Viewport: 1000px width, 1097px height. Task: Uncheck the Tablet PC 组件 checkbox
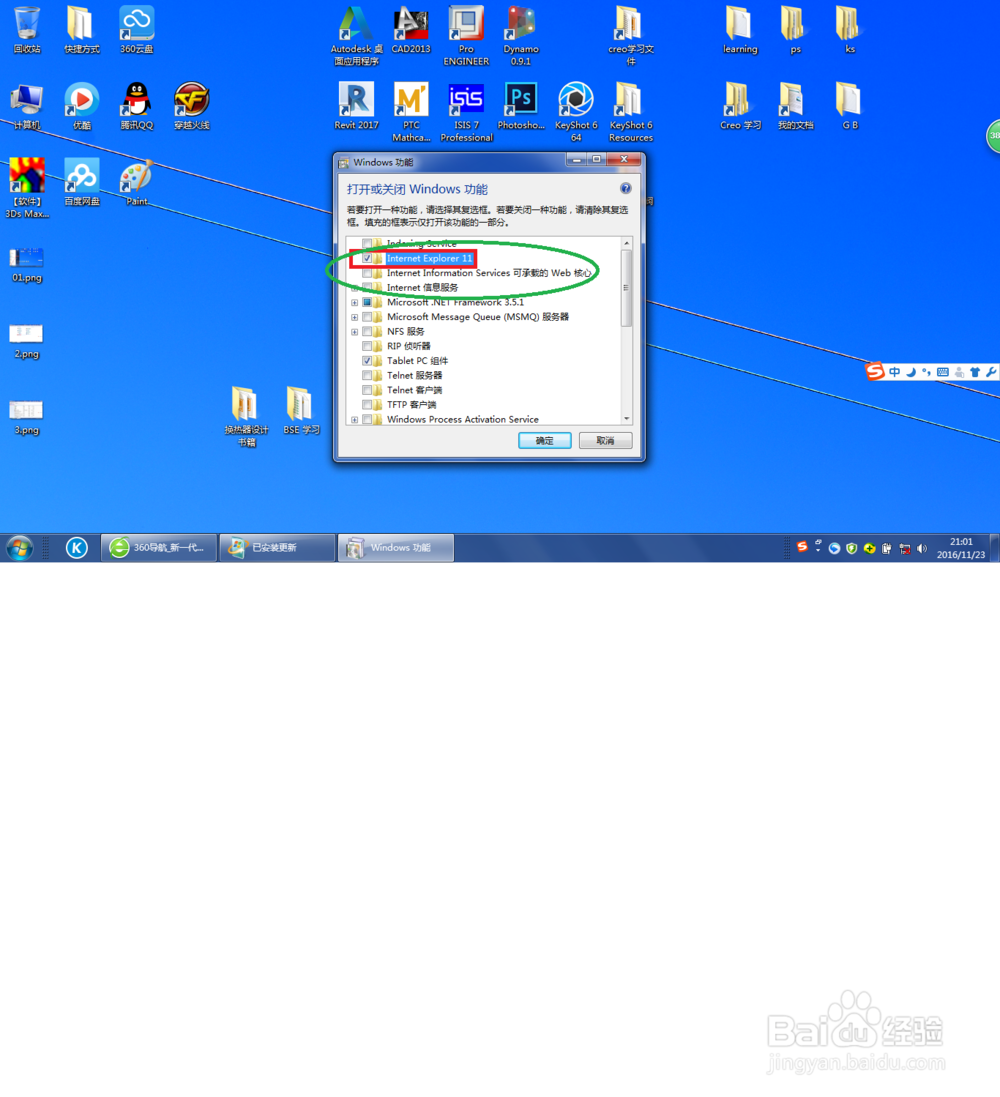pos(367,361)
